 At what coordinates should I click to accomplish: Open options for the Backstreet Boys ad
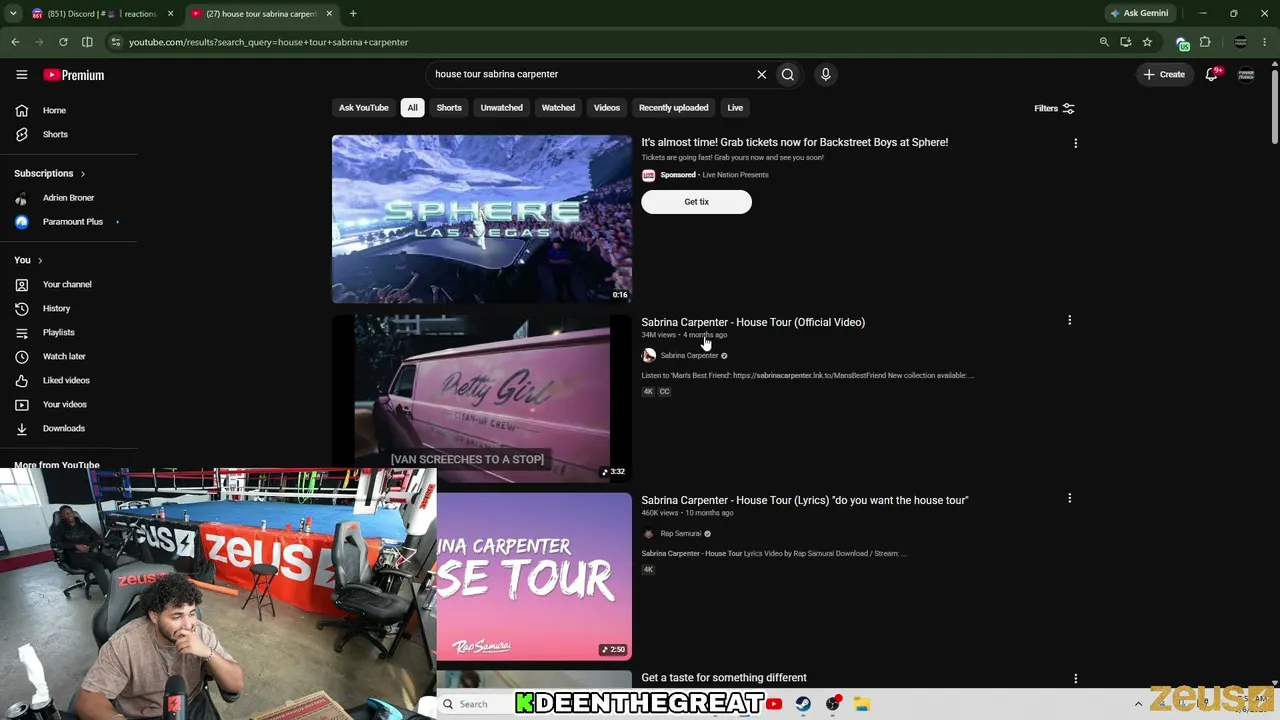[x=1075, y=143]
